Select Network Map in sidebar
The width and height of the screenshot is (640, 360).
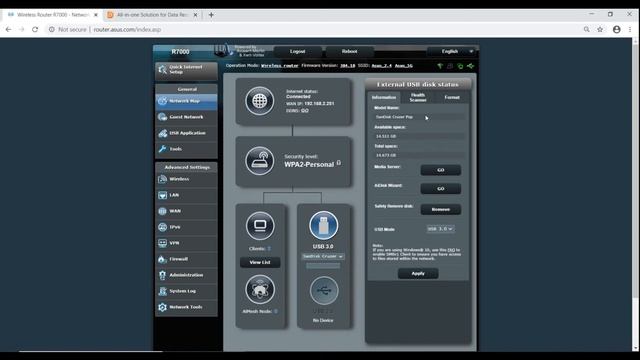(x=186, y=101)
